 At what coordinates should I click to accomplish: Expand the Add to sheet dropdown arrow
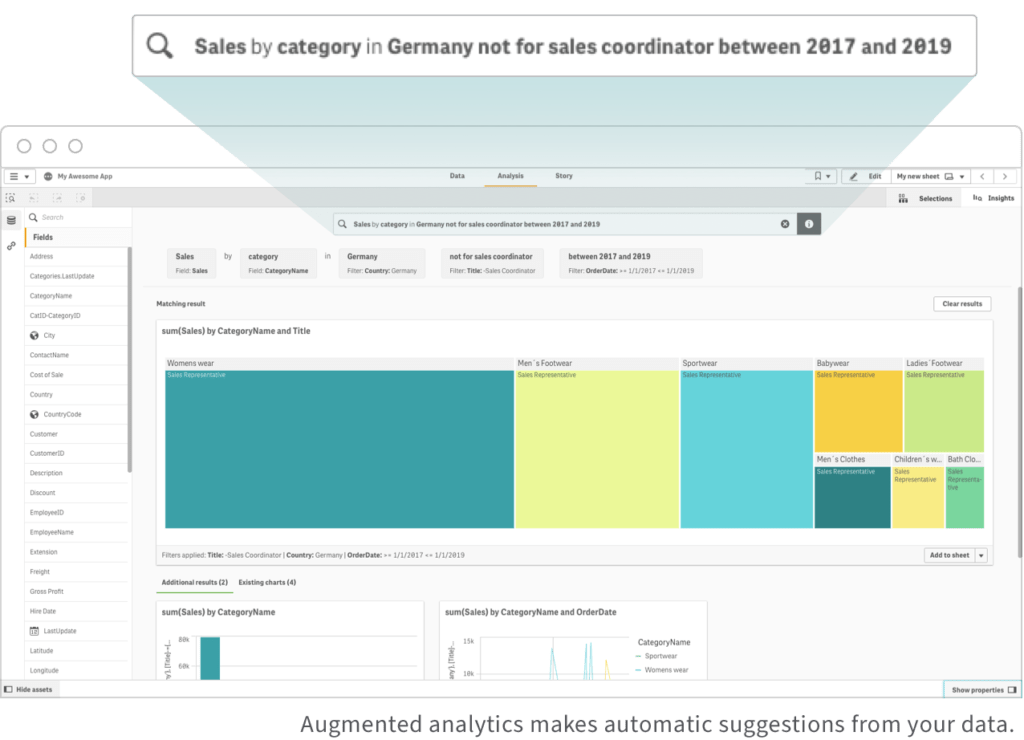982,556
